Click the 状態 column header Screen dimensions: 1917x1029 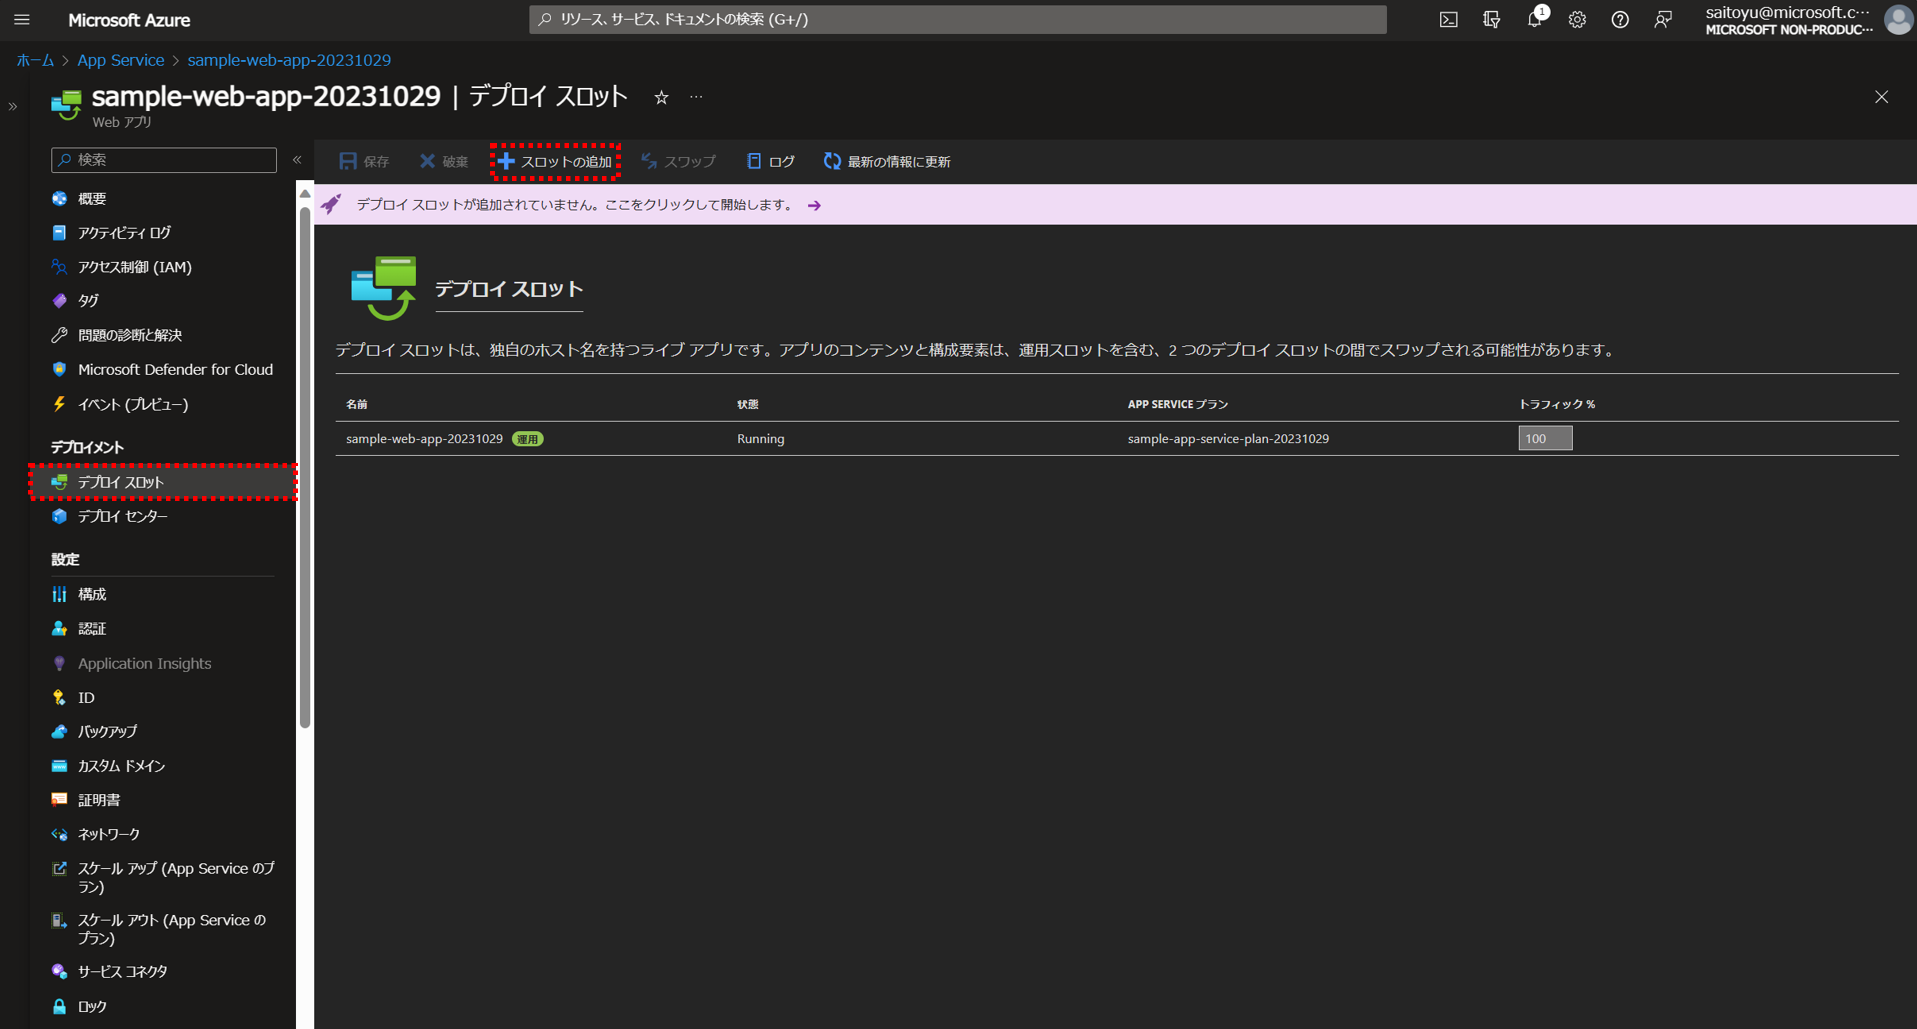pyautogui.click(x=748, y=404)
